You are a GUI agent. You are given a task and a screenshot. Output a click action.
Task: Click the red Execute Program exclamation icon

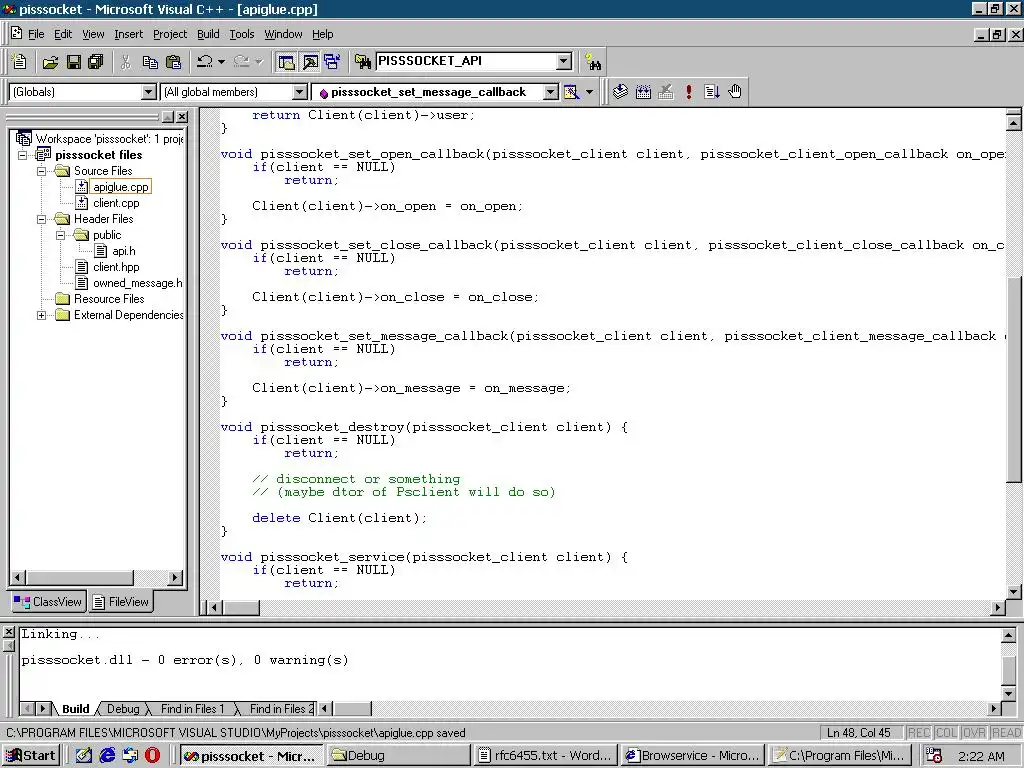click(689, 92)
